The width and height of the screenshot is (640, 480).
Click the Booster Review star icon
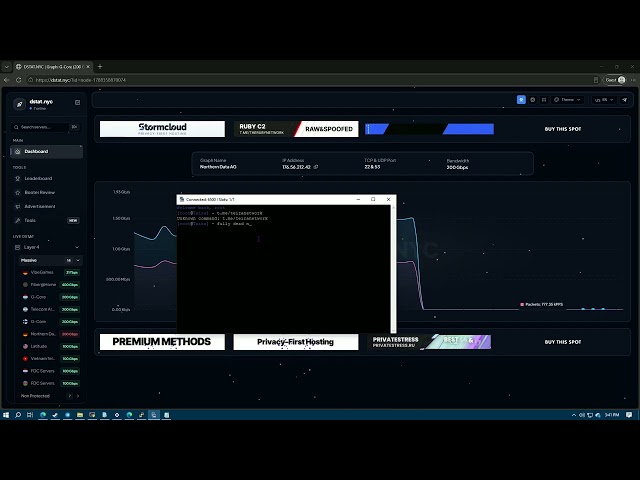[18, 192]
